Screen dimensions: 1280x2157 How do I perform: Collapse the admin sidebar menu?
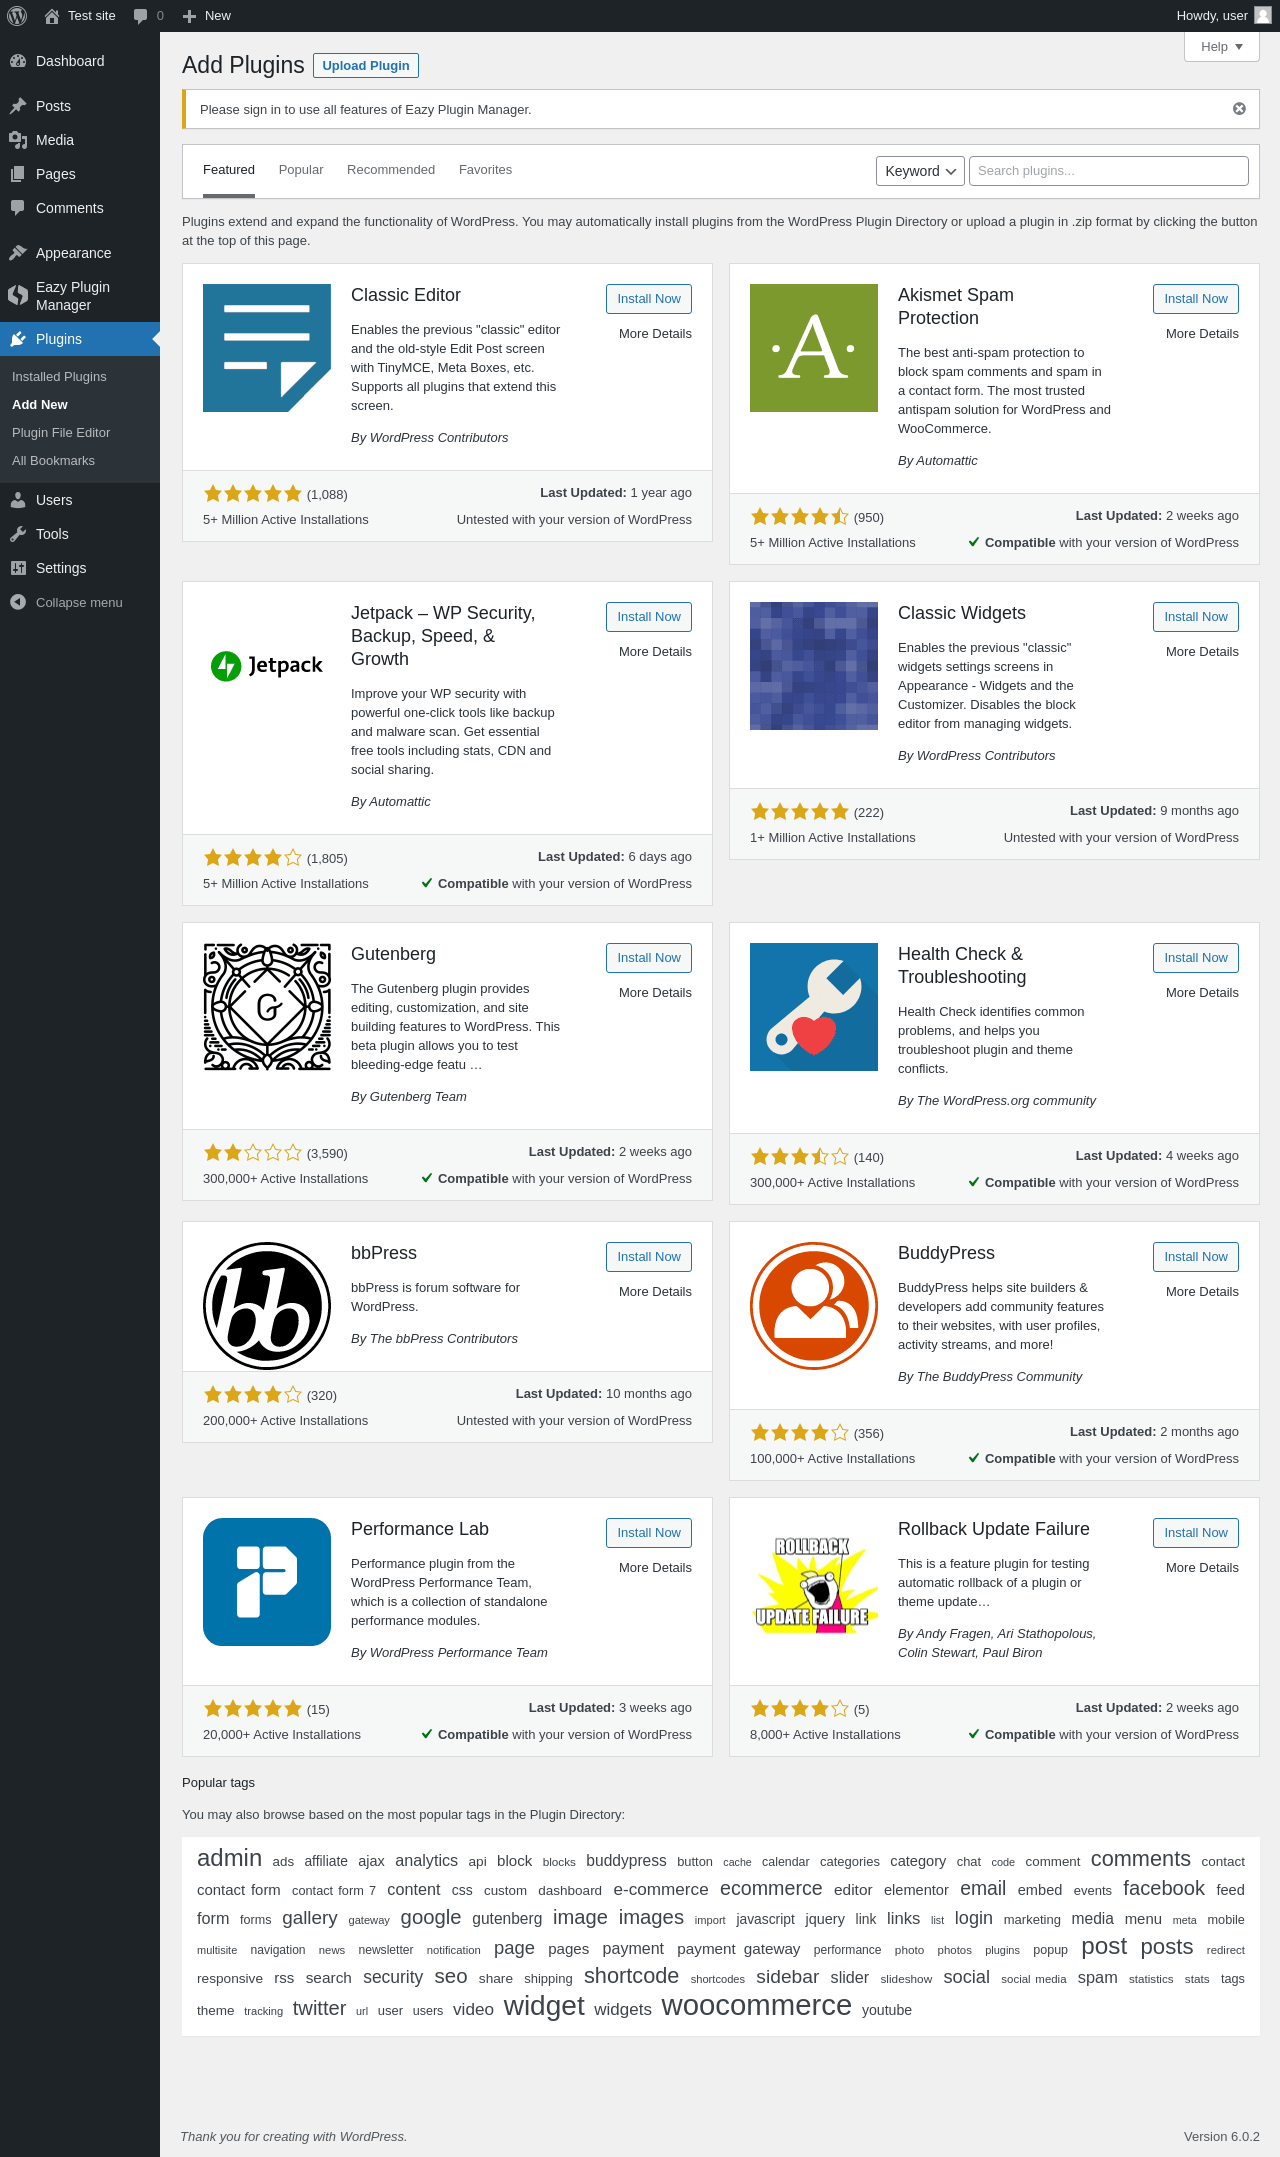pos(80,602)
